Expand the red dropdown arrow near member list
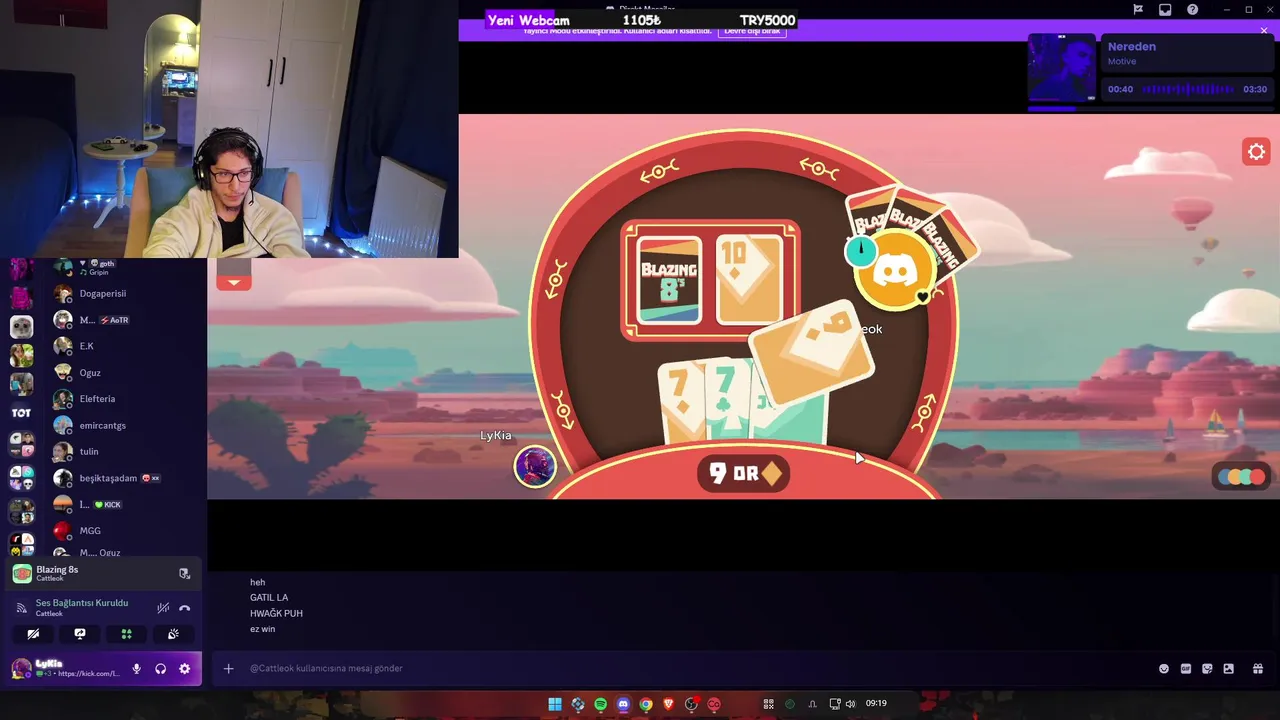Image resolution: width=1280 pixels, height=720 pixels. (x=233, y=282)
